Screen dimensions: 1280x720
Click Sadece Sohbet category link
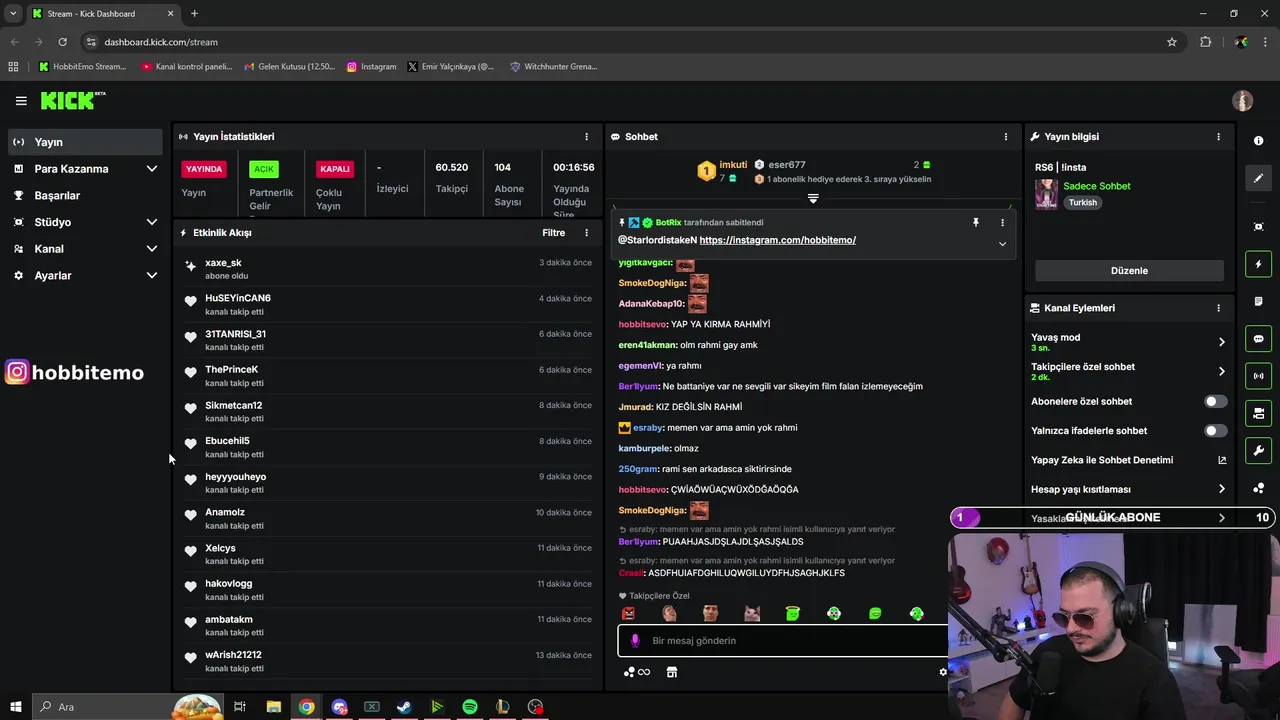point(1096,186)
